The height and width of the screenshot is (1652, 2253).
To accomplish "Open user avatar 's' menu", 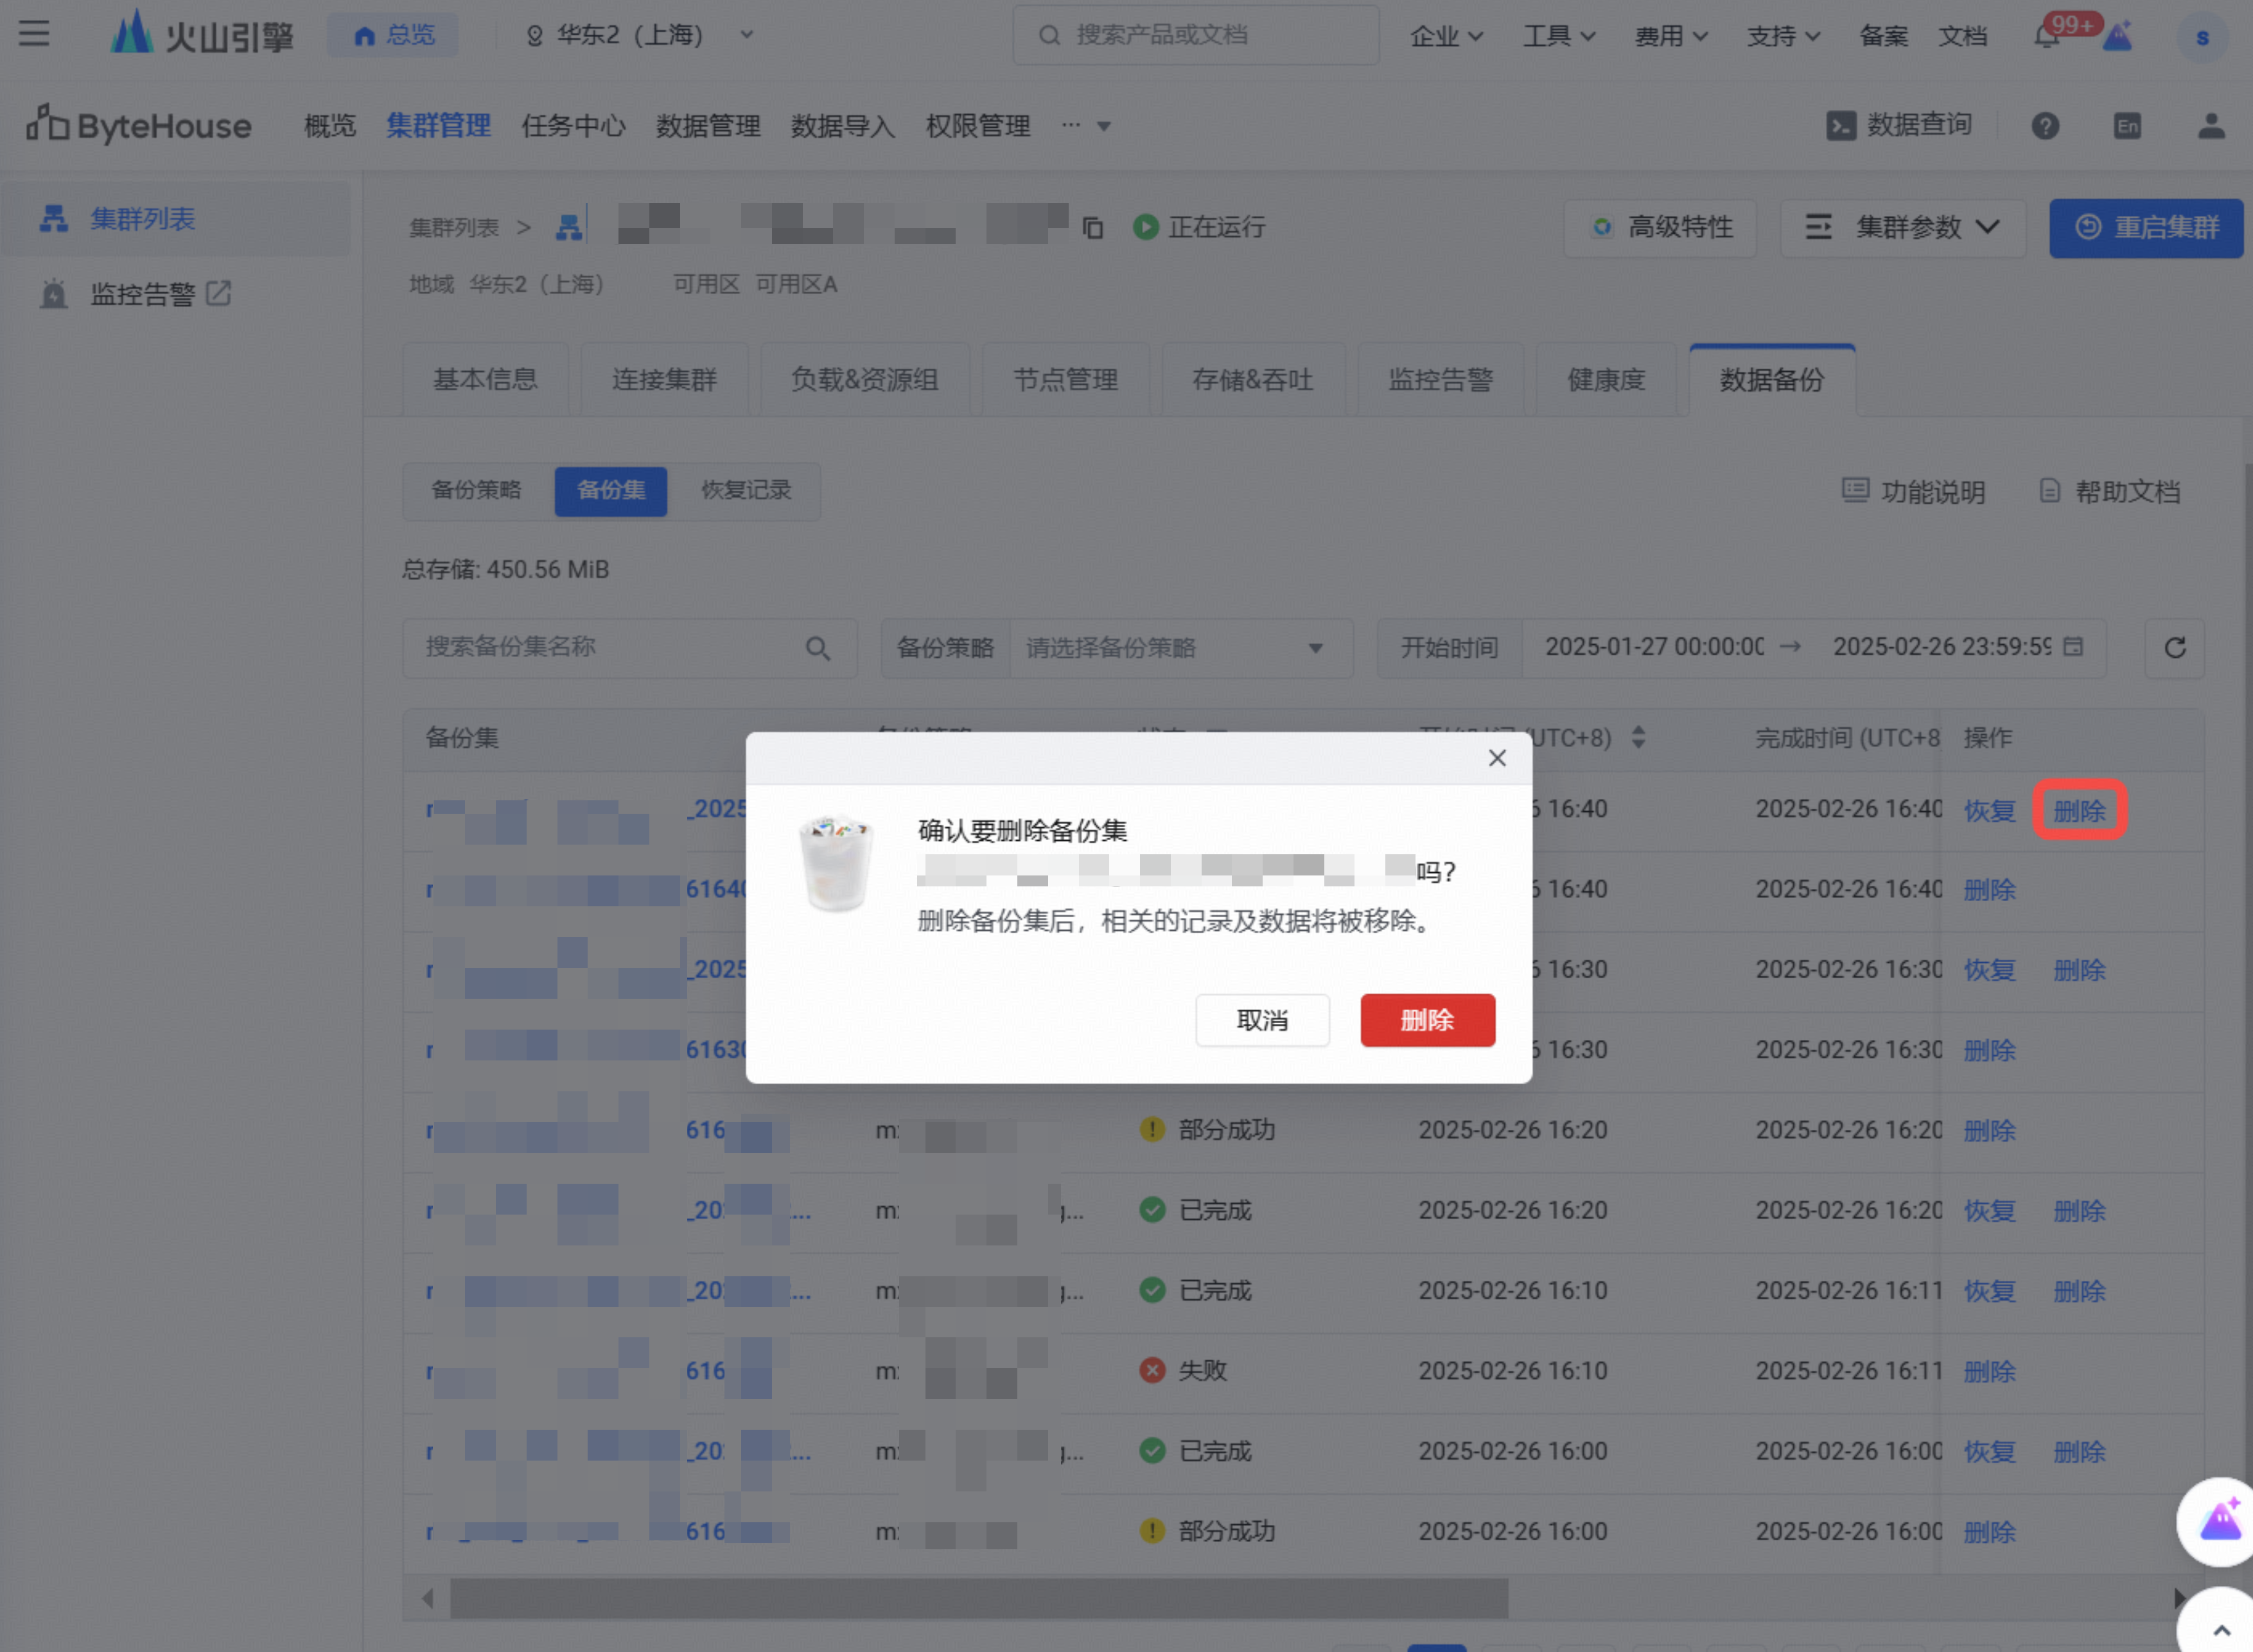I will click(2202, 37).
